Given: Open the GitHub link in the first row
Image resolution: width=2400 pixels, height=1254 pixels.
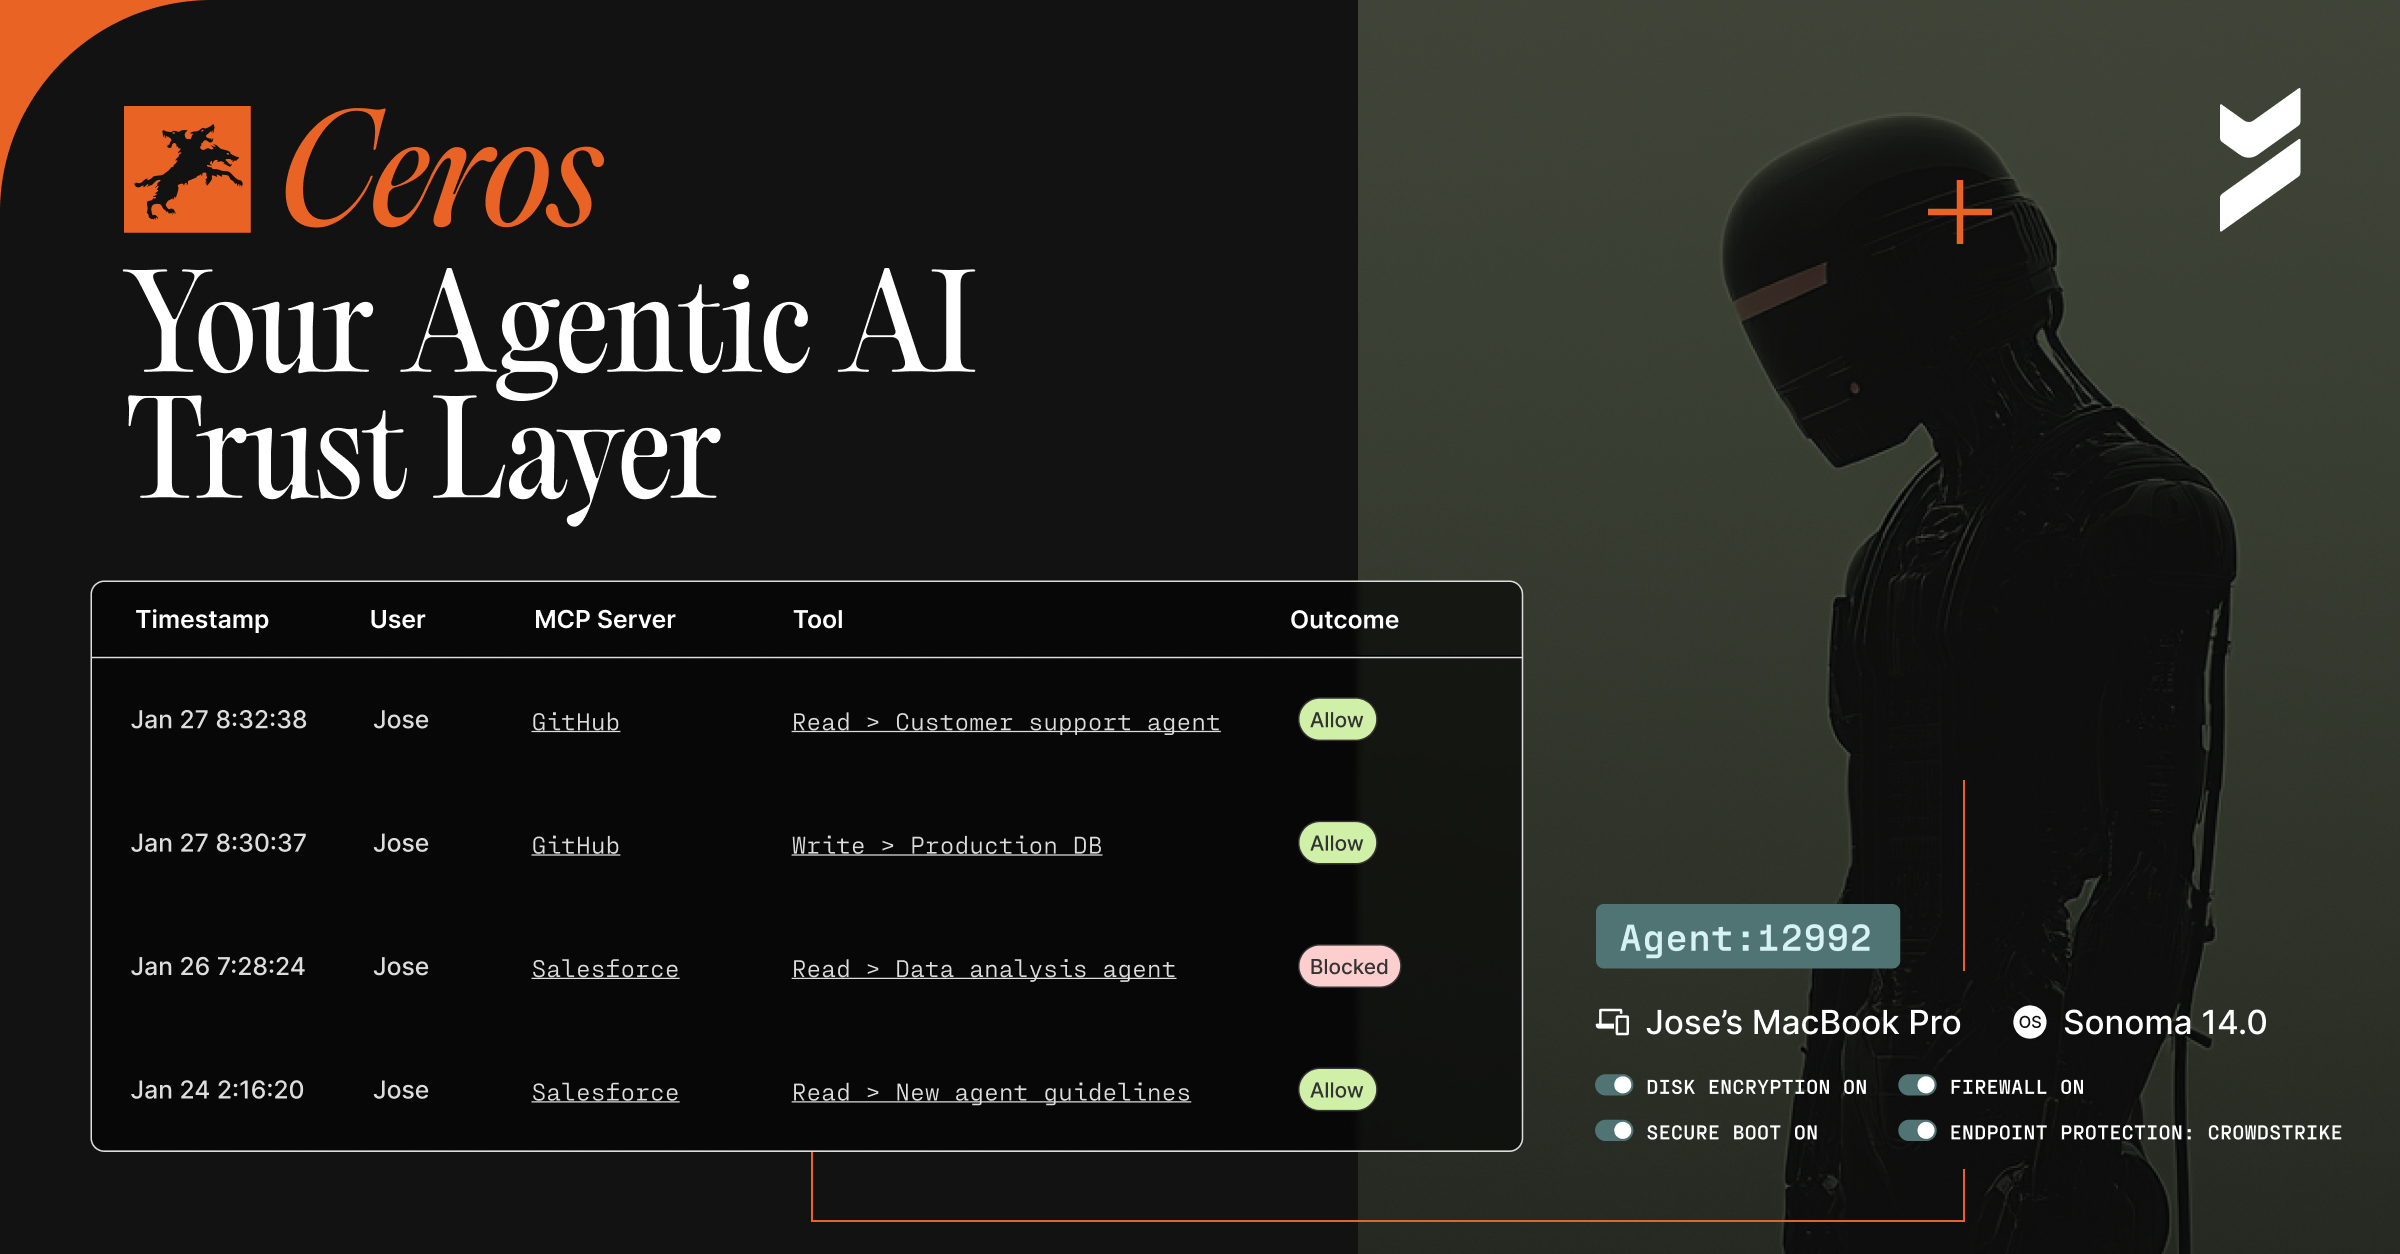Looking at the screenshot, I should click(x=575, y=721).
